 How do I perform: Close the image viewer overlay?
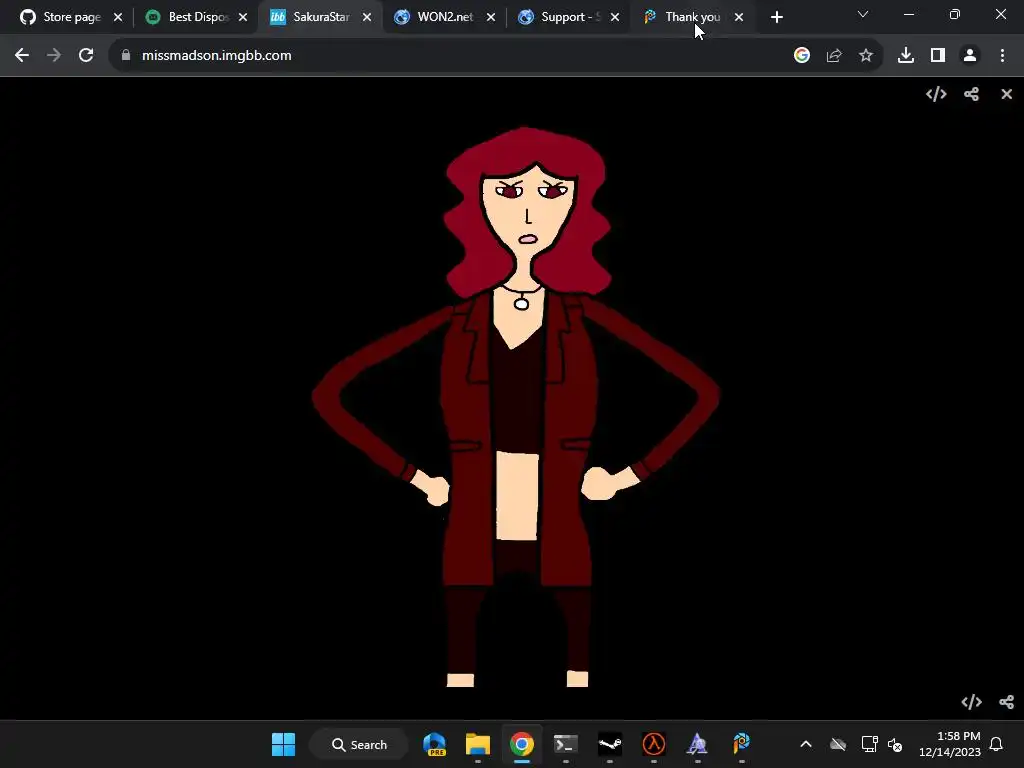[x=1006, y=94]
